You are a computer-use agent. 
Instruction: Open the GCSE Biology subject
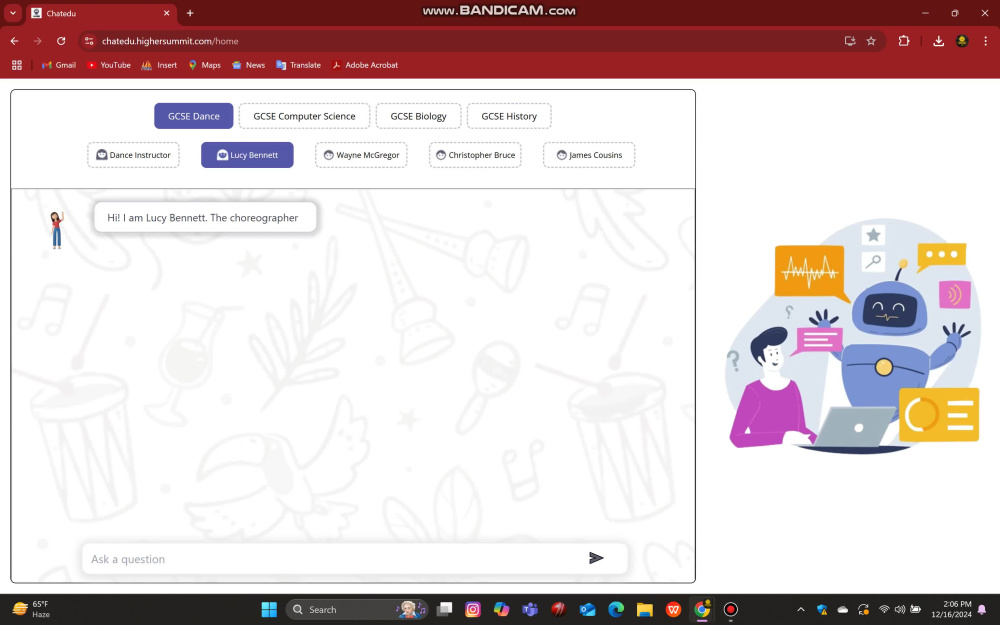[x=418, y=116]
